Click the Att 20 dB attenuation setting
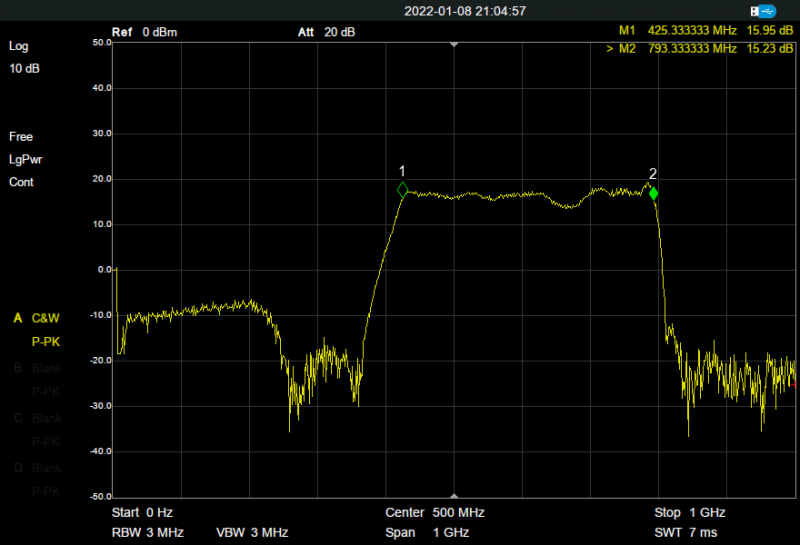This screenshot has width=800, height=545. click(x=327, y=32)
